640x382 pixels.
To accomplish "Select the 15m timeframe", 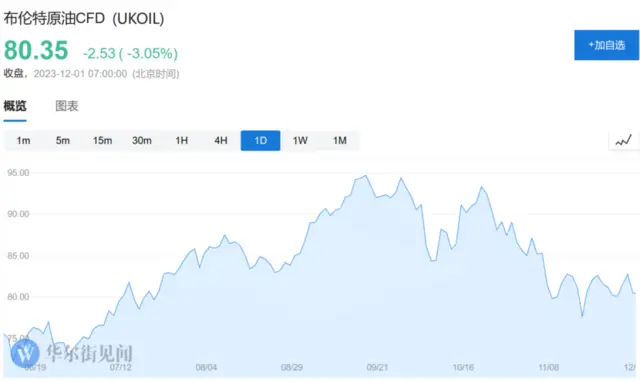I will (102, 141).
